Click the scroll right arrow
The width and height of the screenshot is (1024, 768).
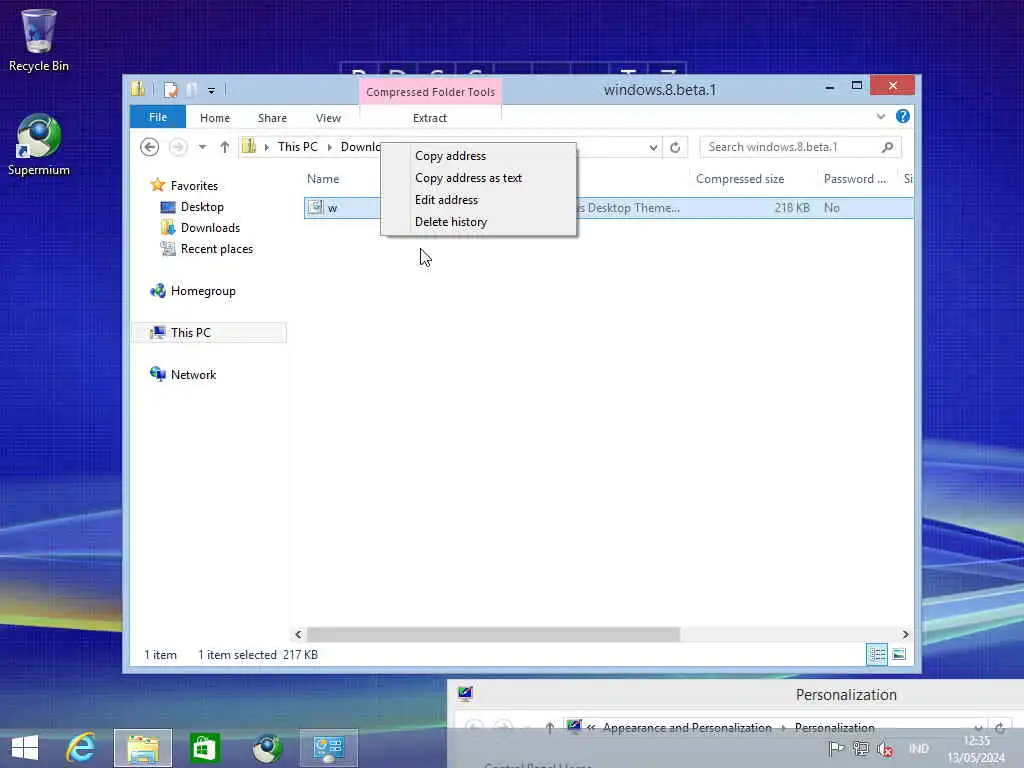tap(905, 634)
